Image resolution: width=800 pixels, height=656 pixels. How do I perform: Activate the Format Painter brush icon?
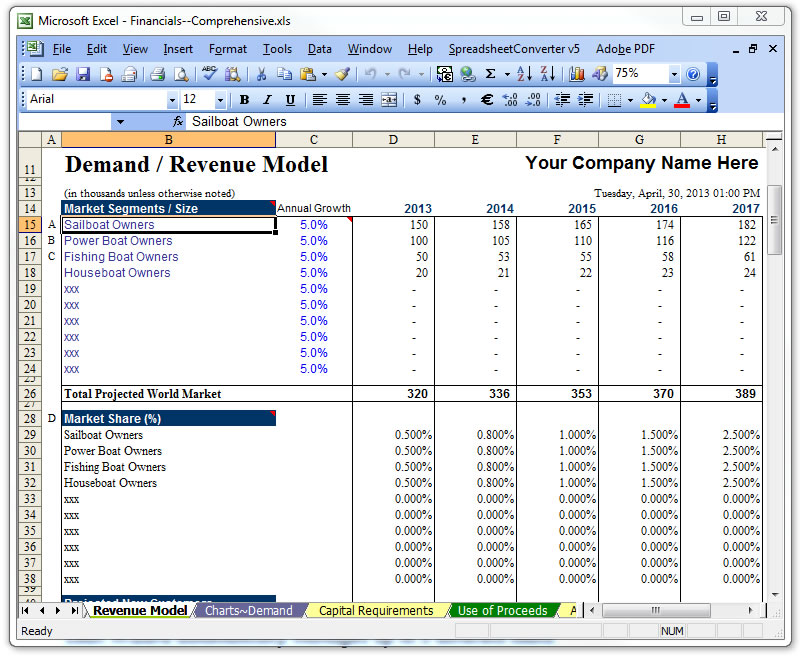point(342,74)
